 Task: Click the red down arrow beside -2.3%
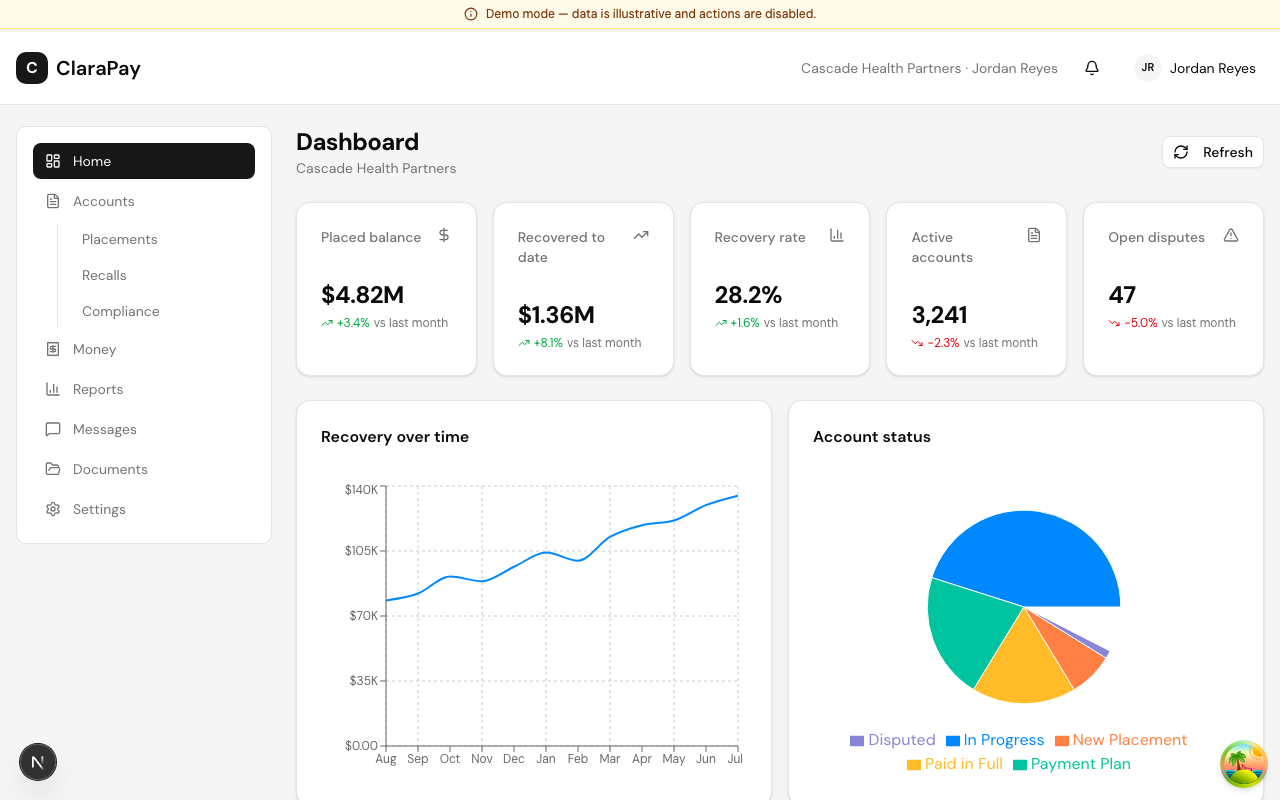pos(917,343)
